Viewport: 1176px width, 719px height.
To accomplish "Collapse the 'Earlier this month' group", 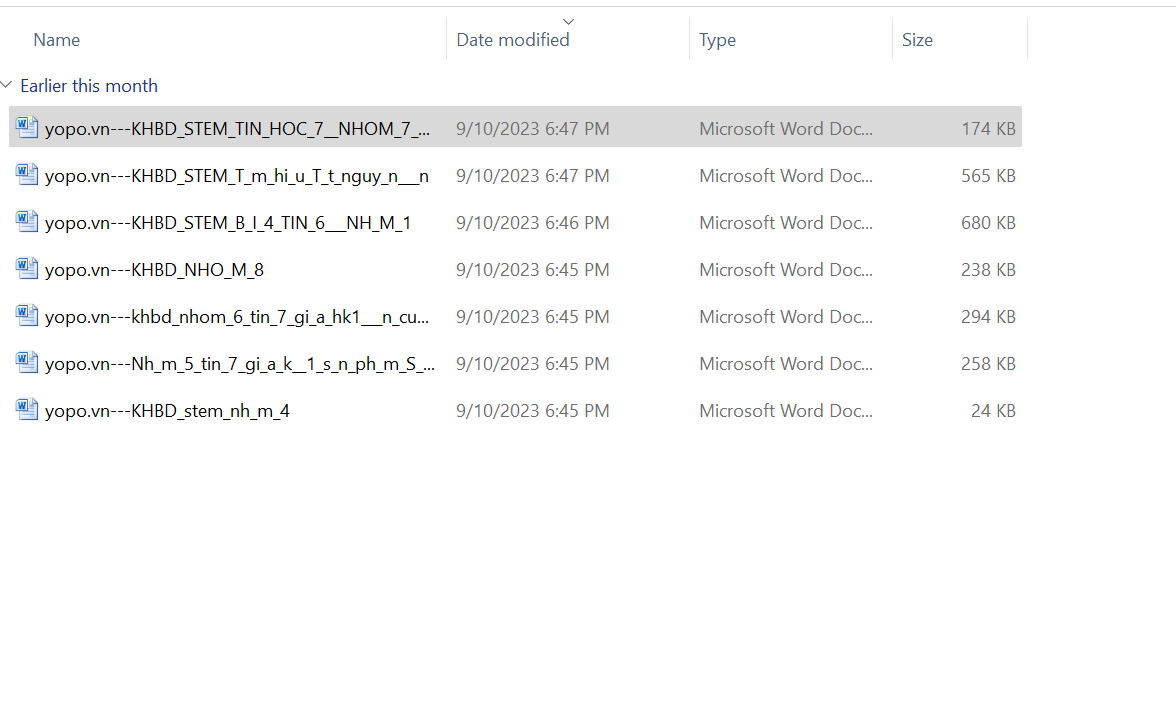I will [x=8, y=86].
